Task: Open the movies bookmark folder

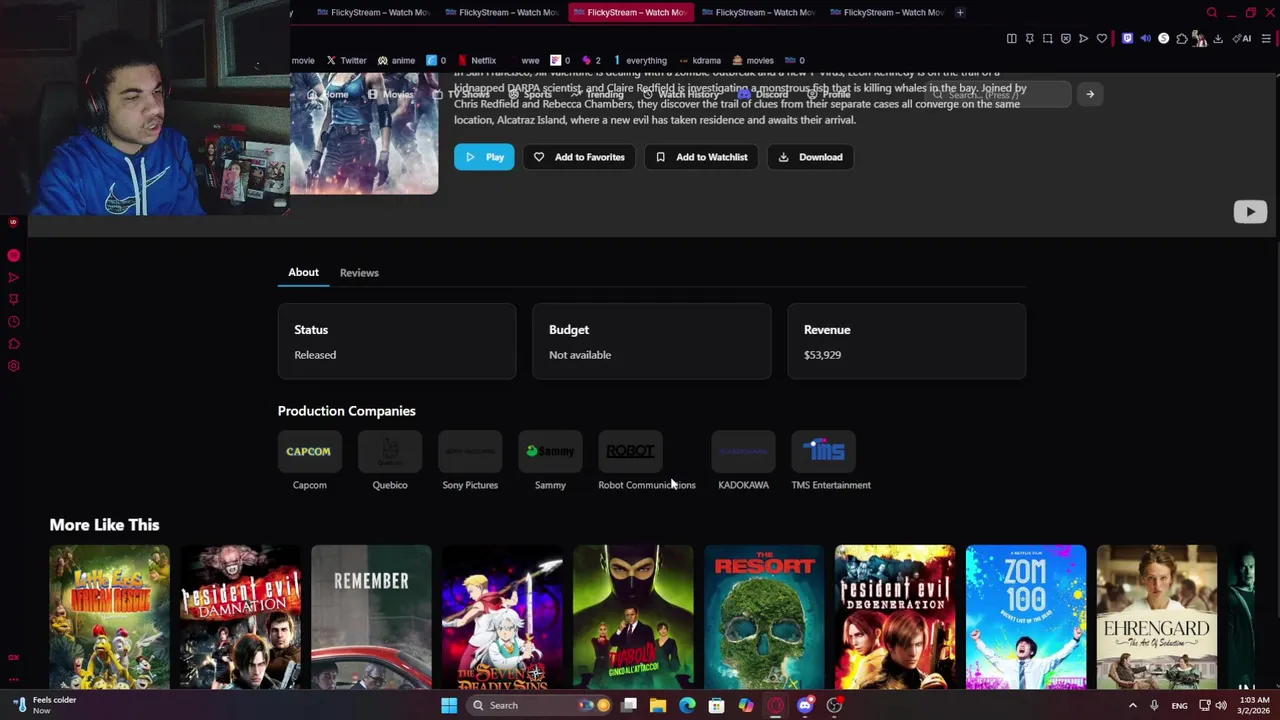Action: click(x=752, y=60)
